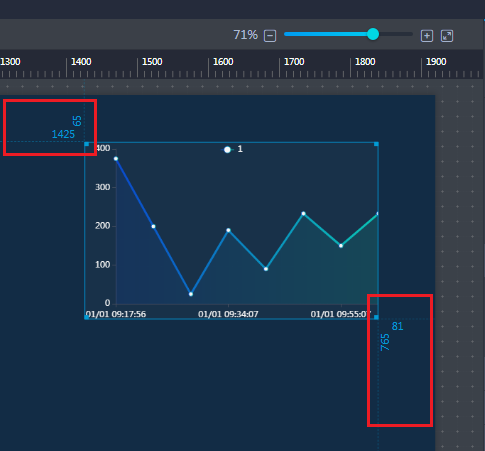Click the zoom in plus icon

pos(427,36)
